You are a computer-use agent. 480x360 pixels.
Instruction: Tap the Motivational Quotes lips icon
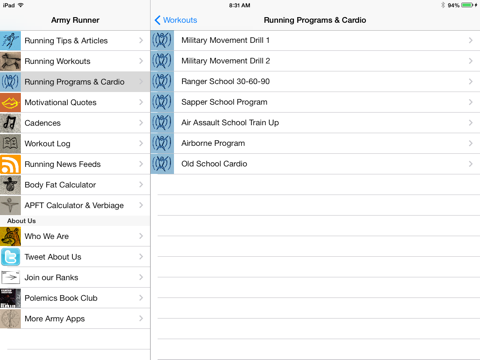pos(10,102)
